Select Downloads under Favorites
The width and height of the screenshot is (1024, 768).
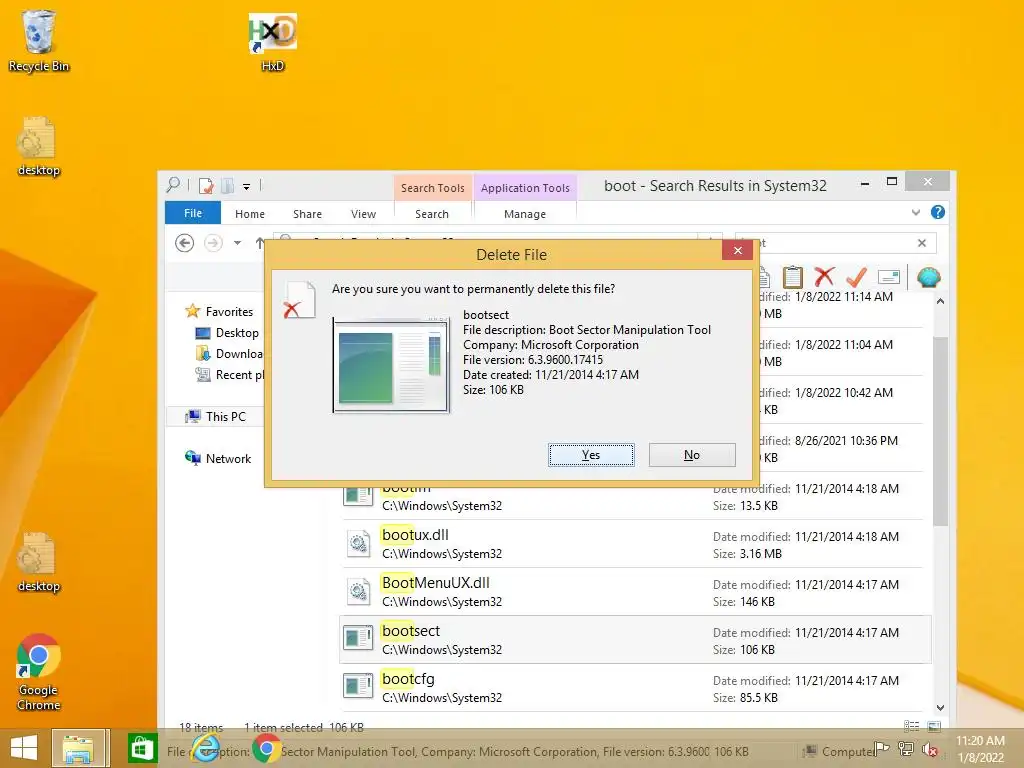229,354
